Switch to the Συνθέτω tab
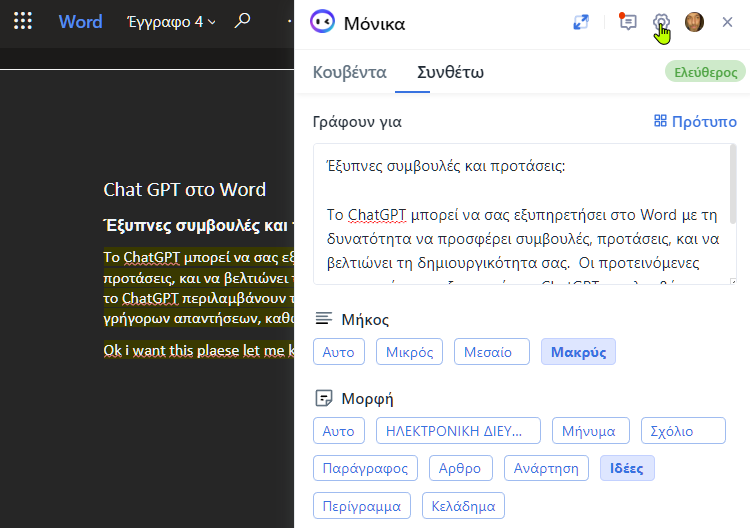The width and height of the screenshot is (750, 528). (450, 72)
